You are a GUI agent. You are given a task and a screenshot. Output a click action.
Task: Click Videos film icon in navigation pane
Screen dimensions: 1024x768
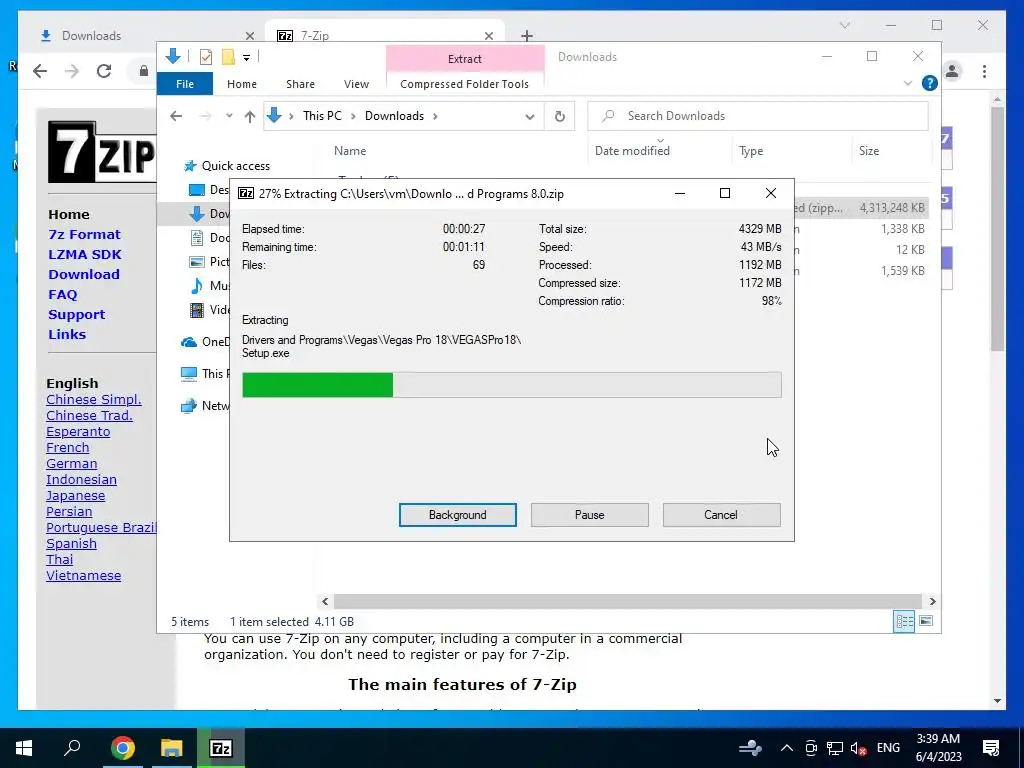(197, 310)
